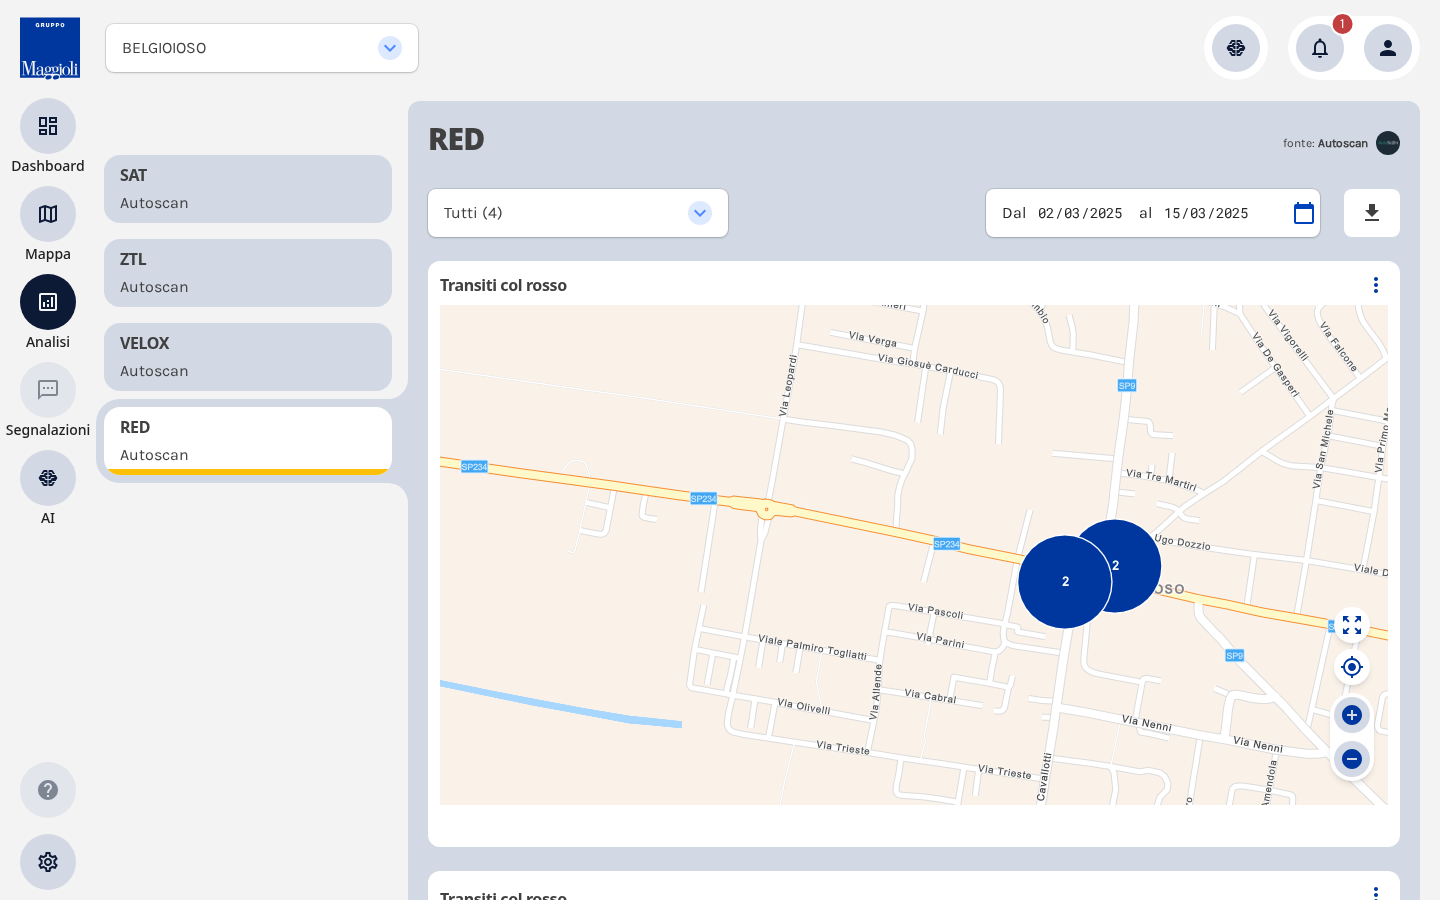
Task: Click the Autoscan source logo
Action: pos(1388,143)
